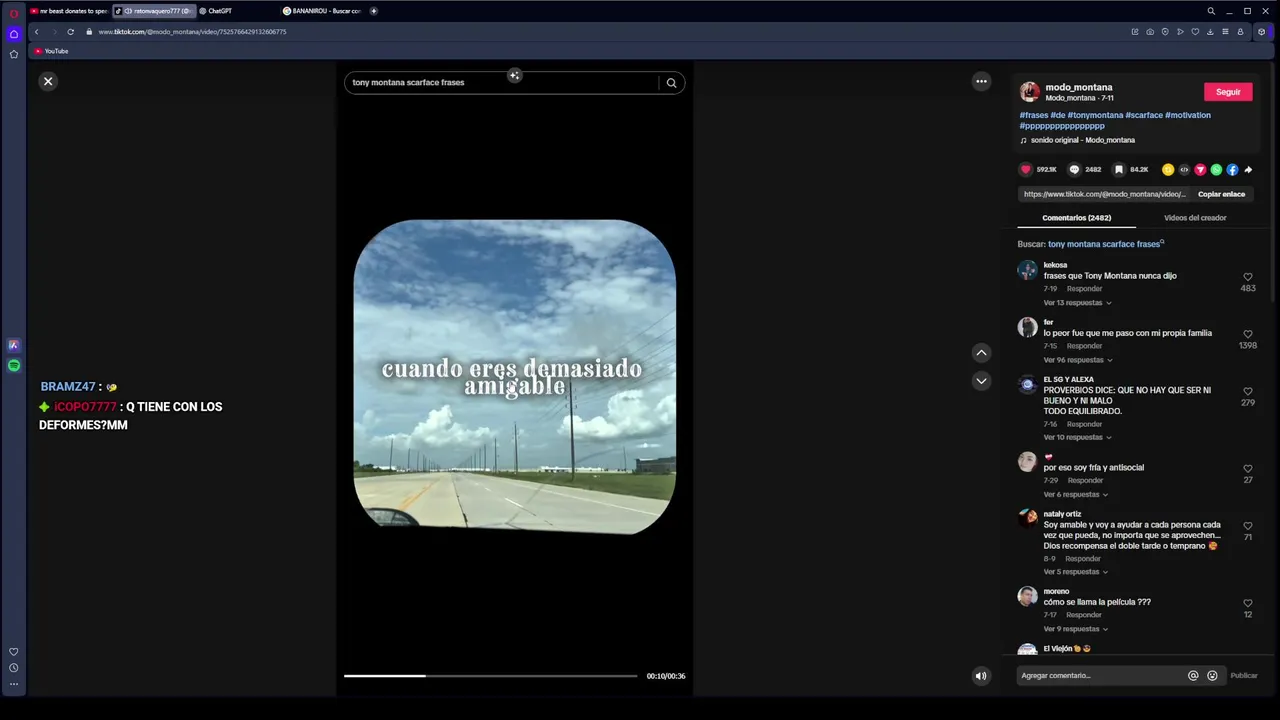Go back in browser history
1280x720 pixels.
37,32
